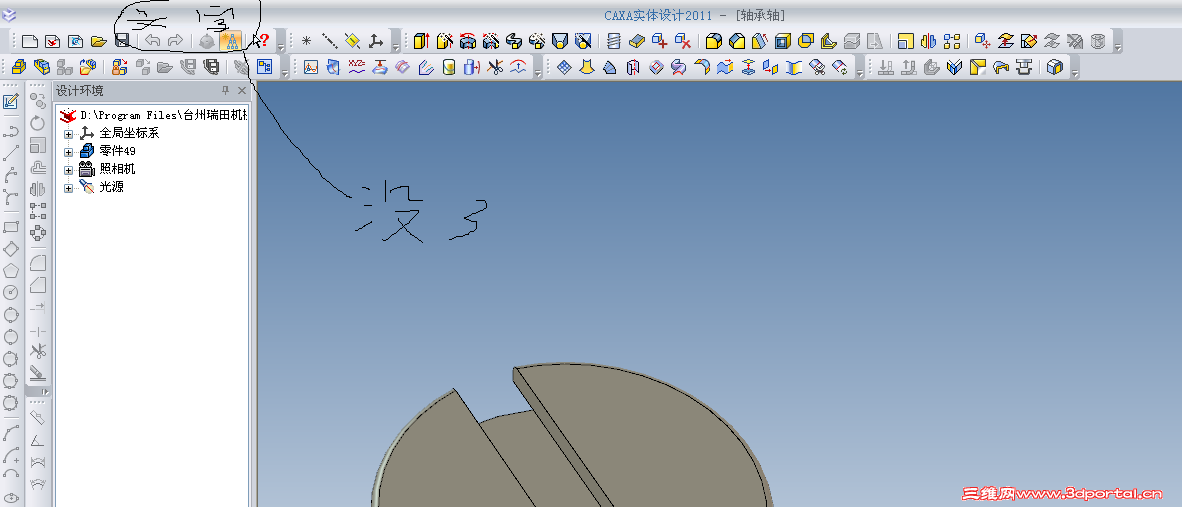The image size is (1182, 507).
Task: Click the sketch rotate circular arrow icon
Action: click(38, 123)
